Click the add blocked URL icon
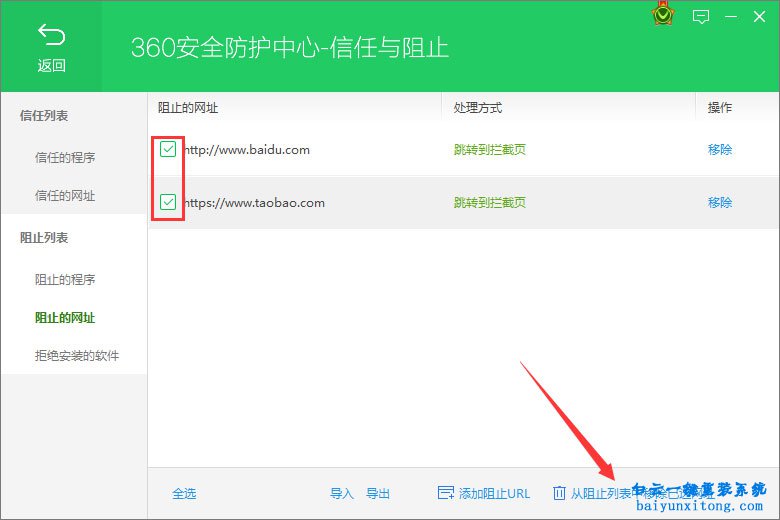Image resolution: width=780 pixels, height=520 pixels. coord(446,493)
